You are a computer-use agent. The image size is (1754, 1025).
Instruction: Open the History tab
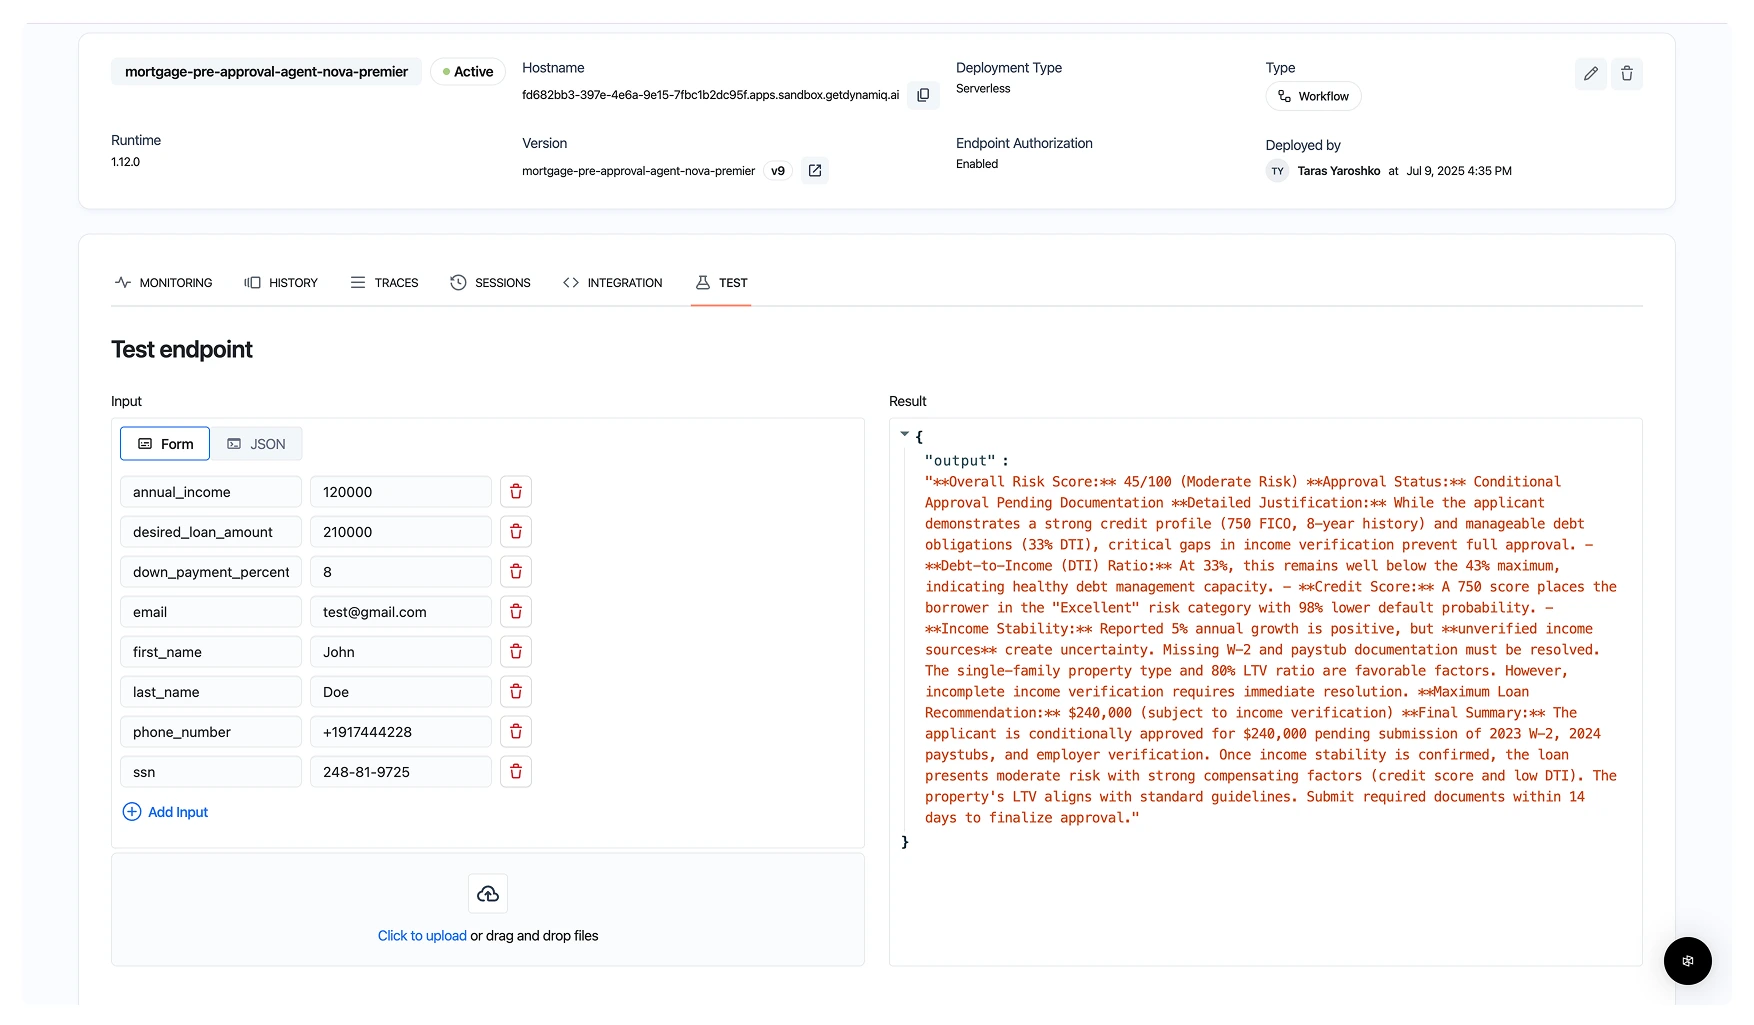(x=281, y=283)
